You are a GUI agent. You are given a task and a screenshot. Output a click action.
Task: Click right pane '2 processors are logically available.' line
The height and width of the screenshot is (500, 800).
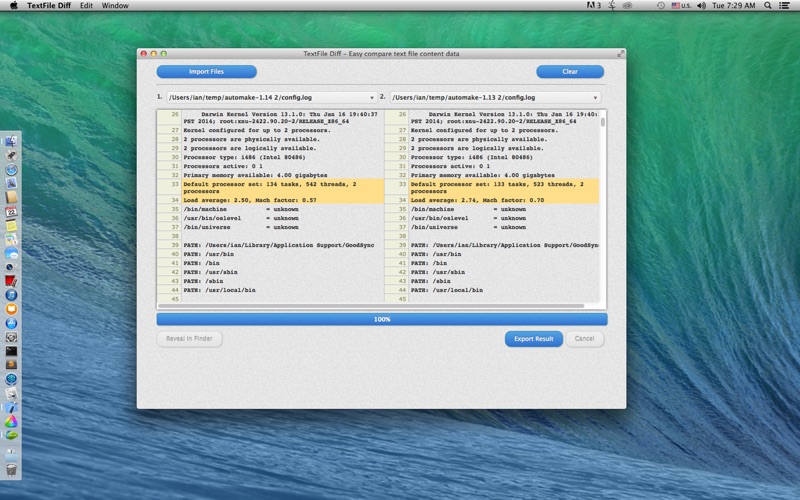477,148
